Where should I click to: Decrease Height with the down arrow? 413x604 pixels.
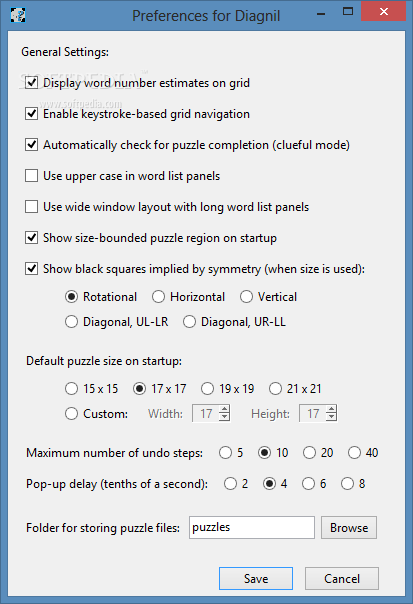331,418
